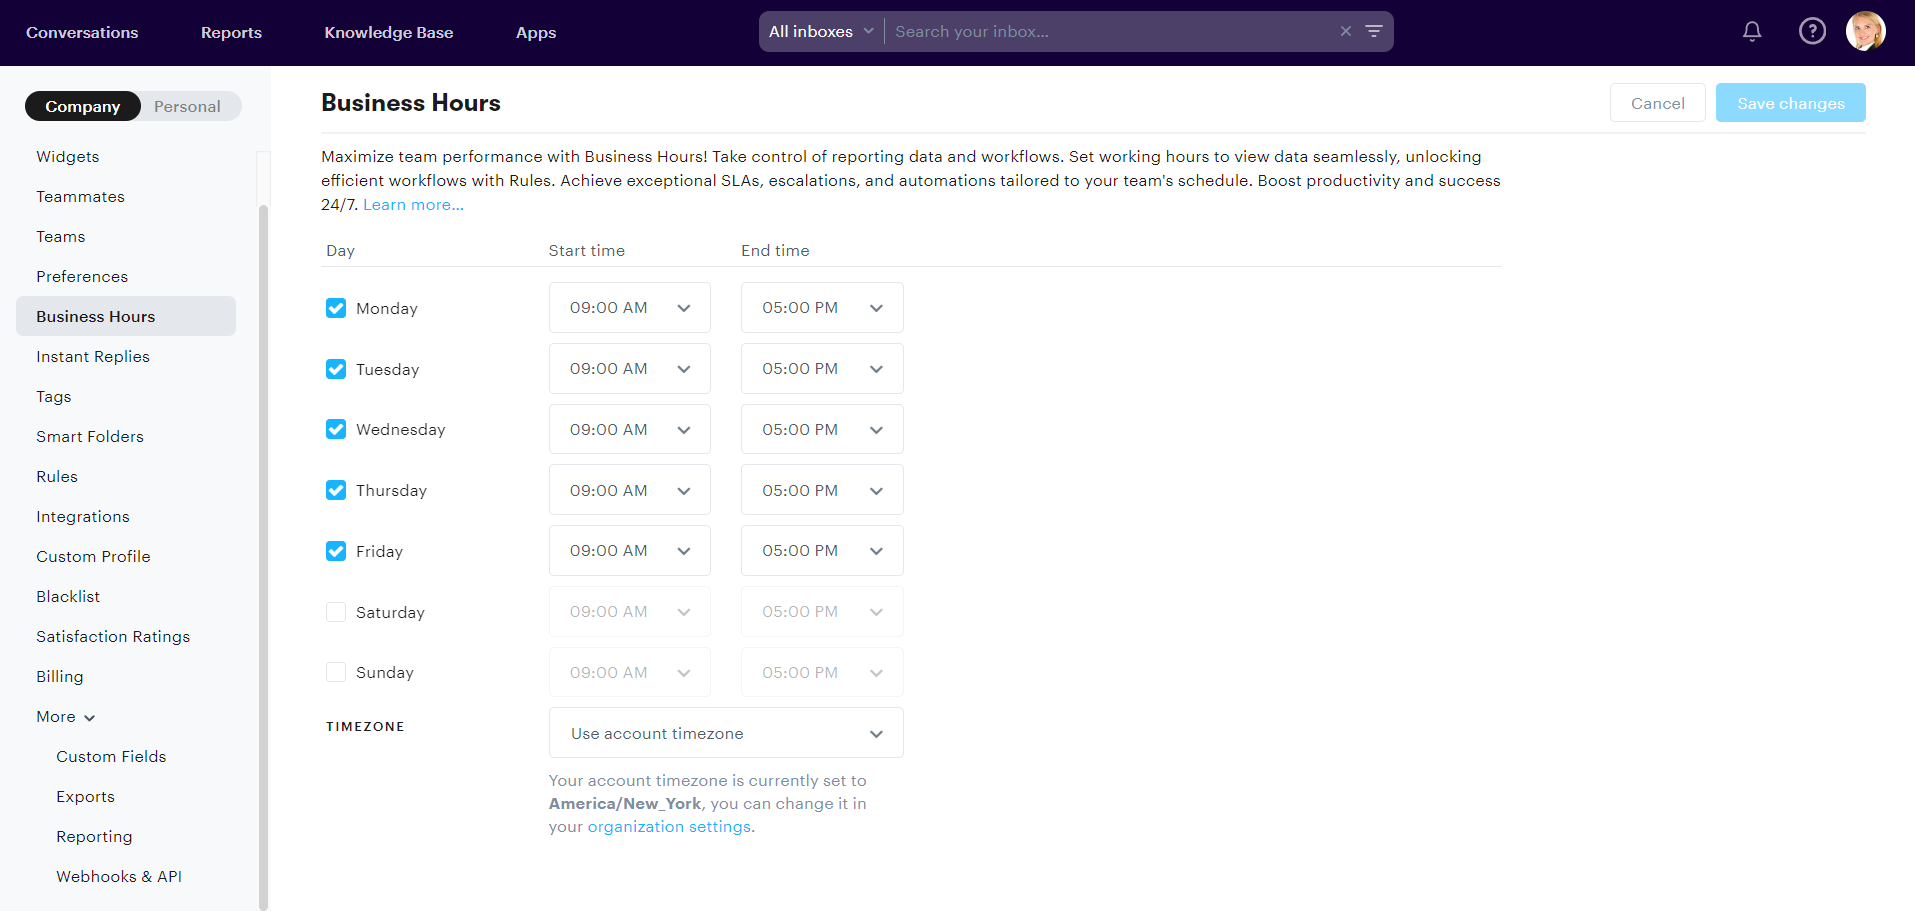Open Friday start time dropdown
Screen dimensions: 1915x911
click(x=630, y=550)
